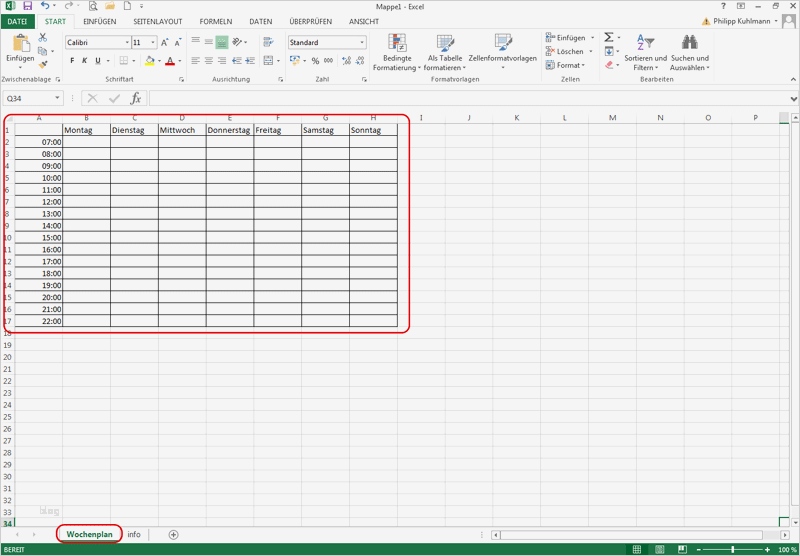Toggle the highlighted bottom align button

pyautogui.click(x=221, y=42)
